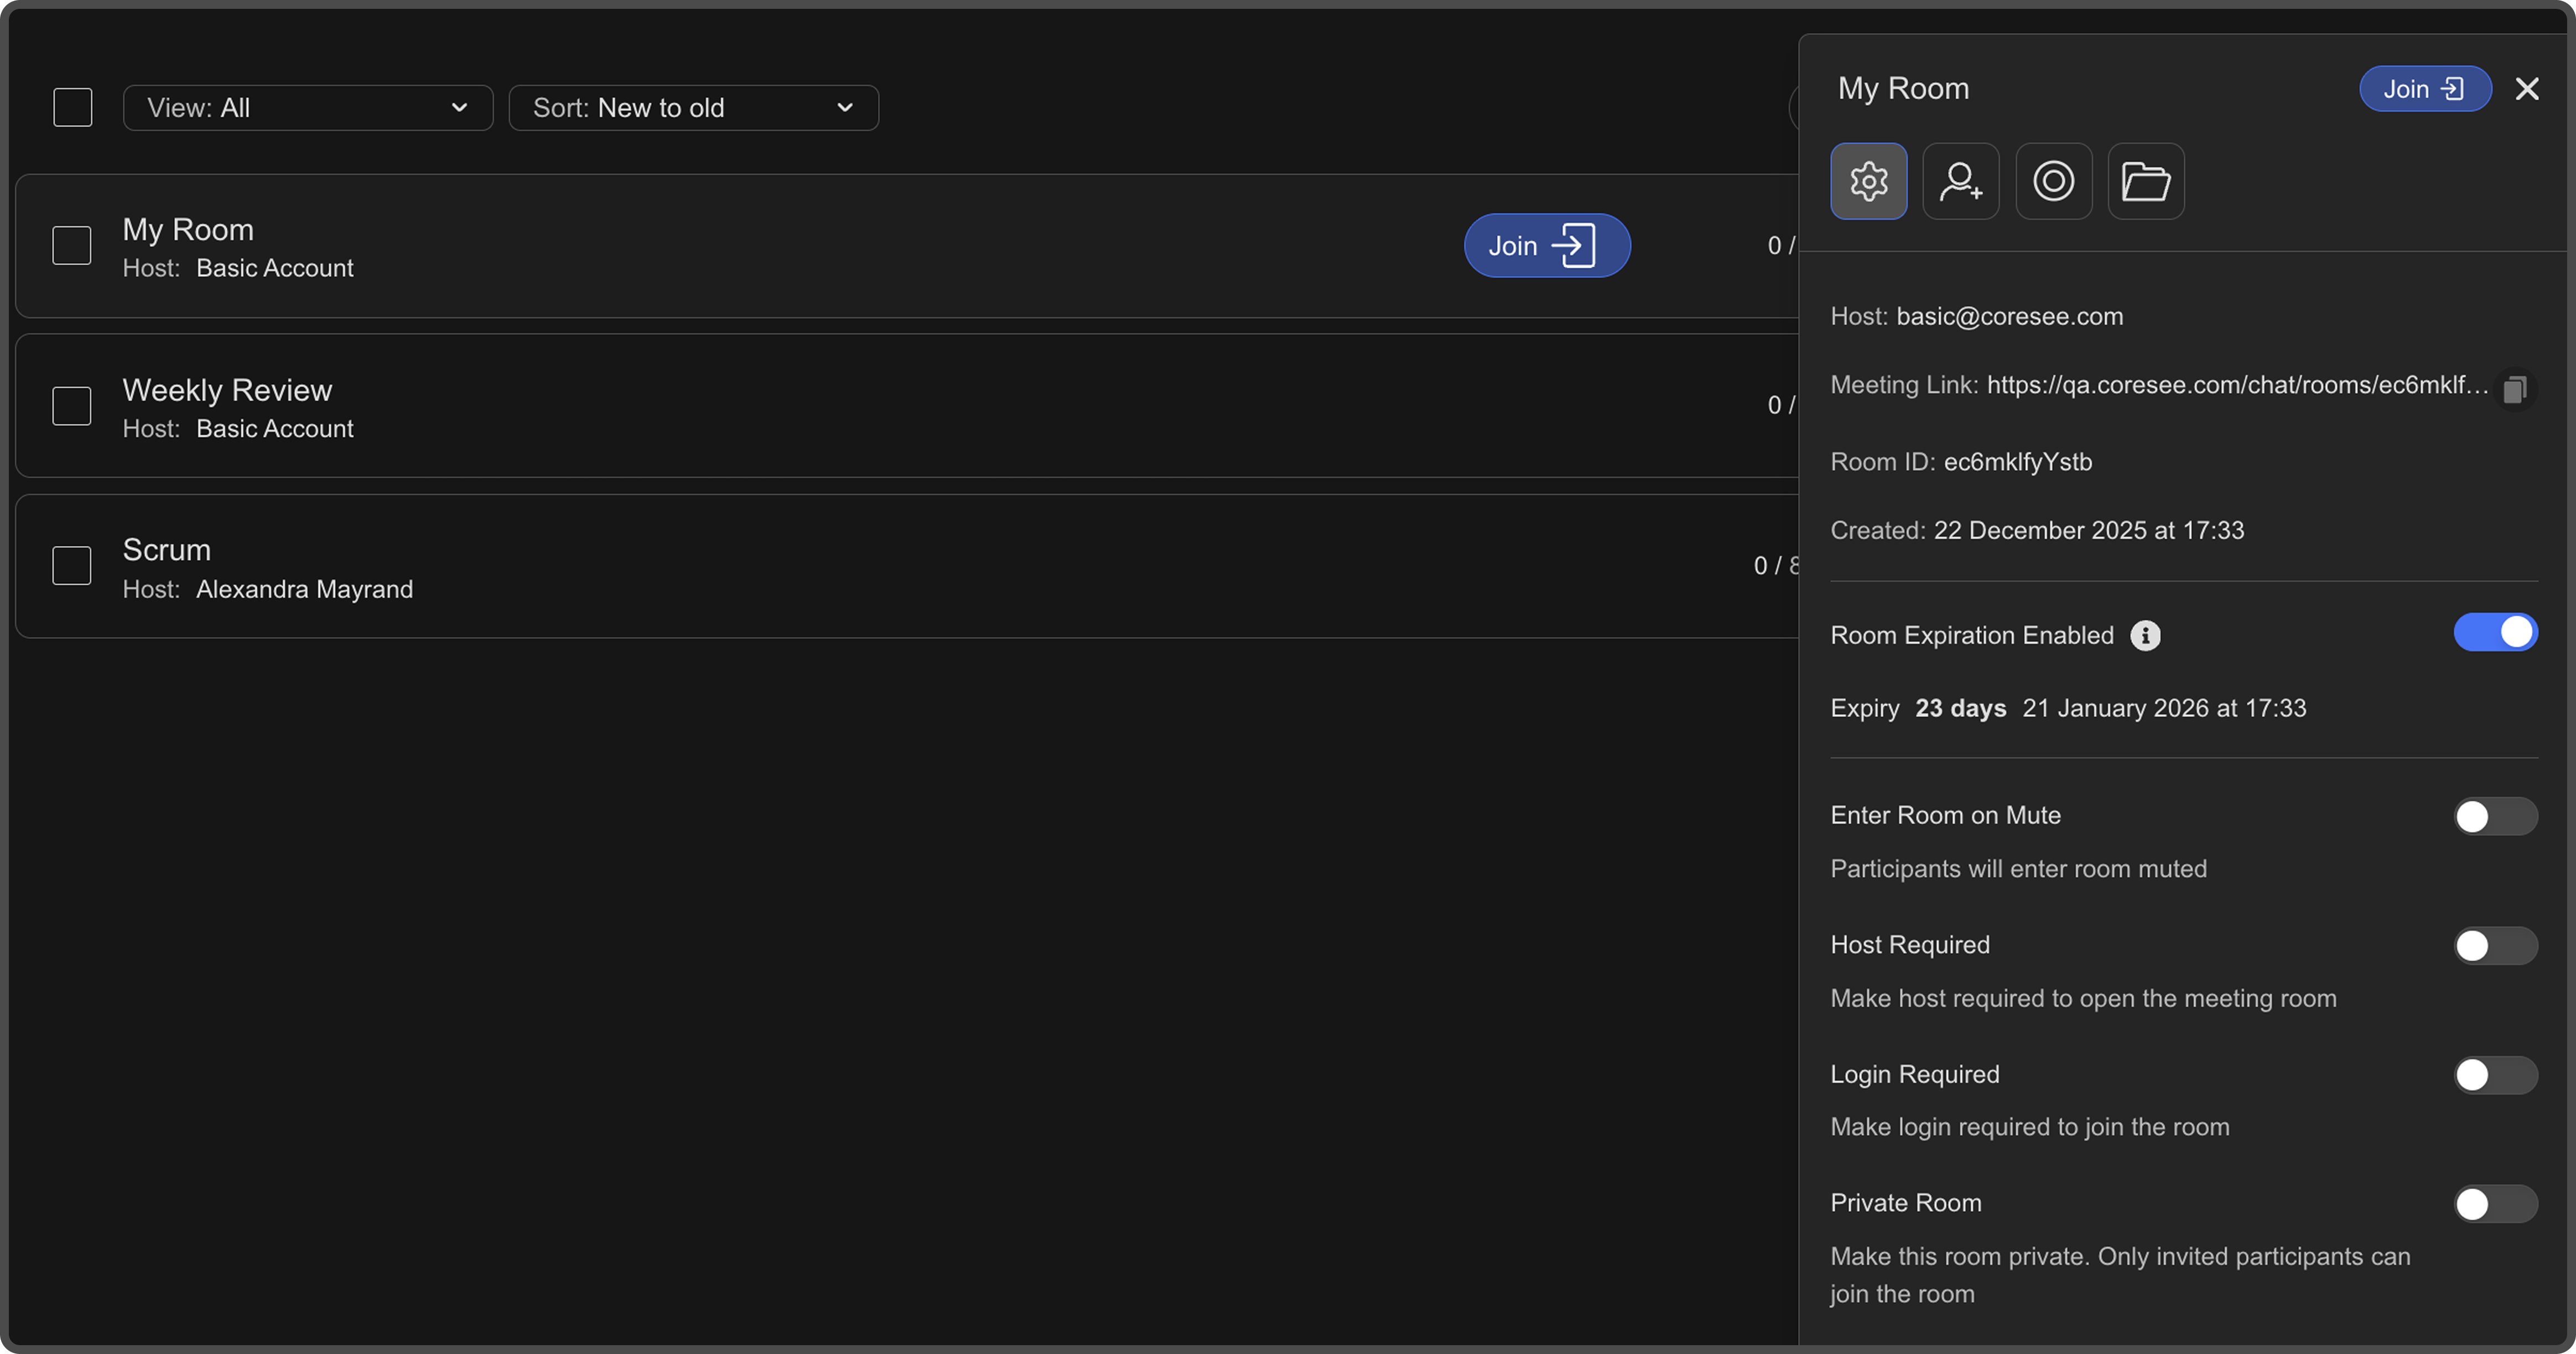Screen dimensions: 2576x1354
Task: Open the recordings circle icon tab
Action: (x=2053, y=181)
